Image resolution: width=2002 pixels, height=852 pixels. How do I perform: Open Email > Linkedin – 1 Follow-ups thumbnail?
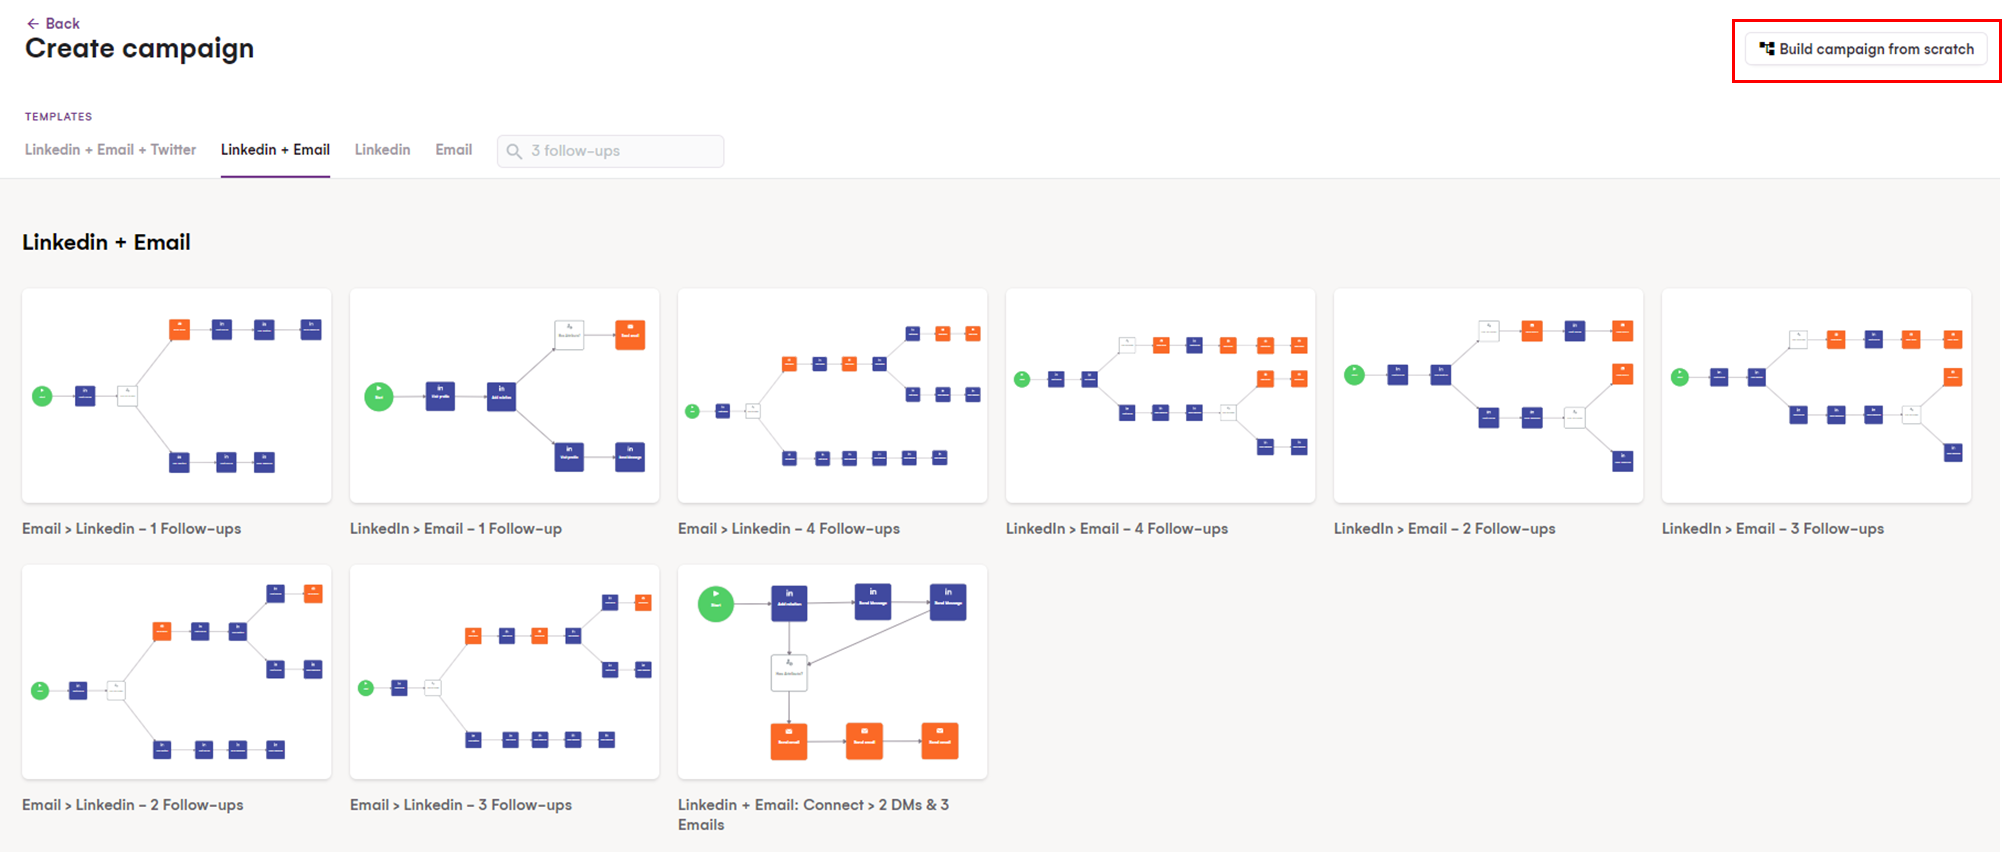coord(177,396)
